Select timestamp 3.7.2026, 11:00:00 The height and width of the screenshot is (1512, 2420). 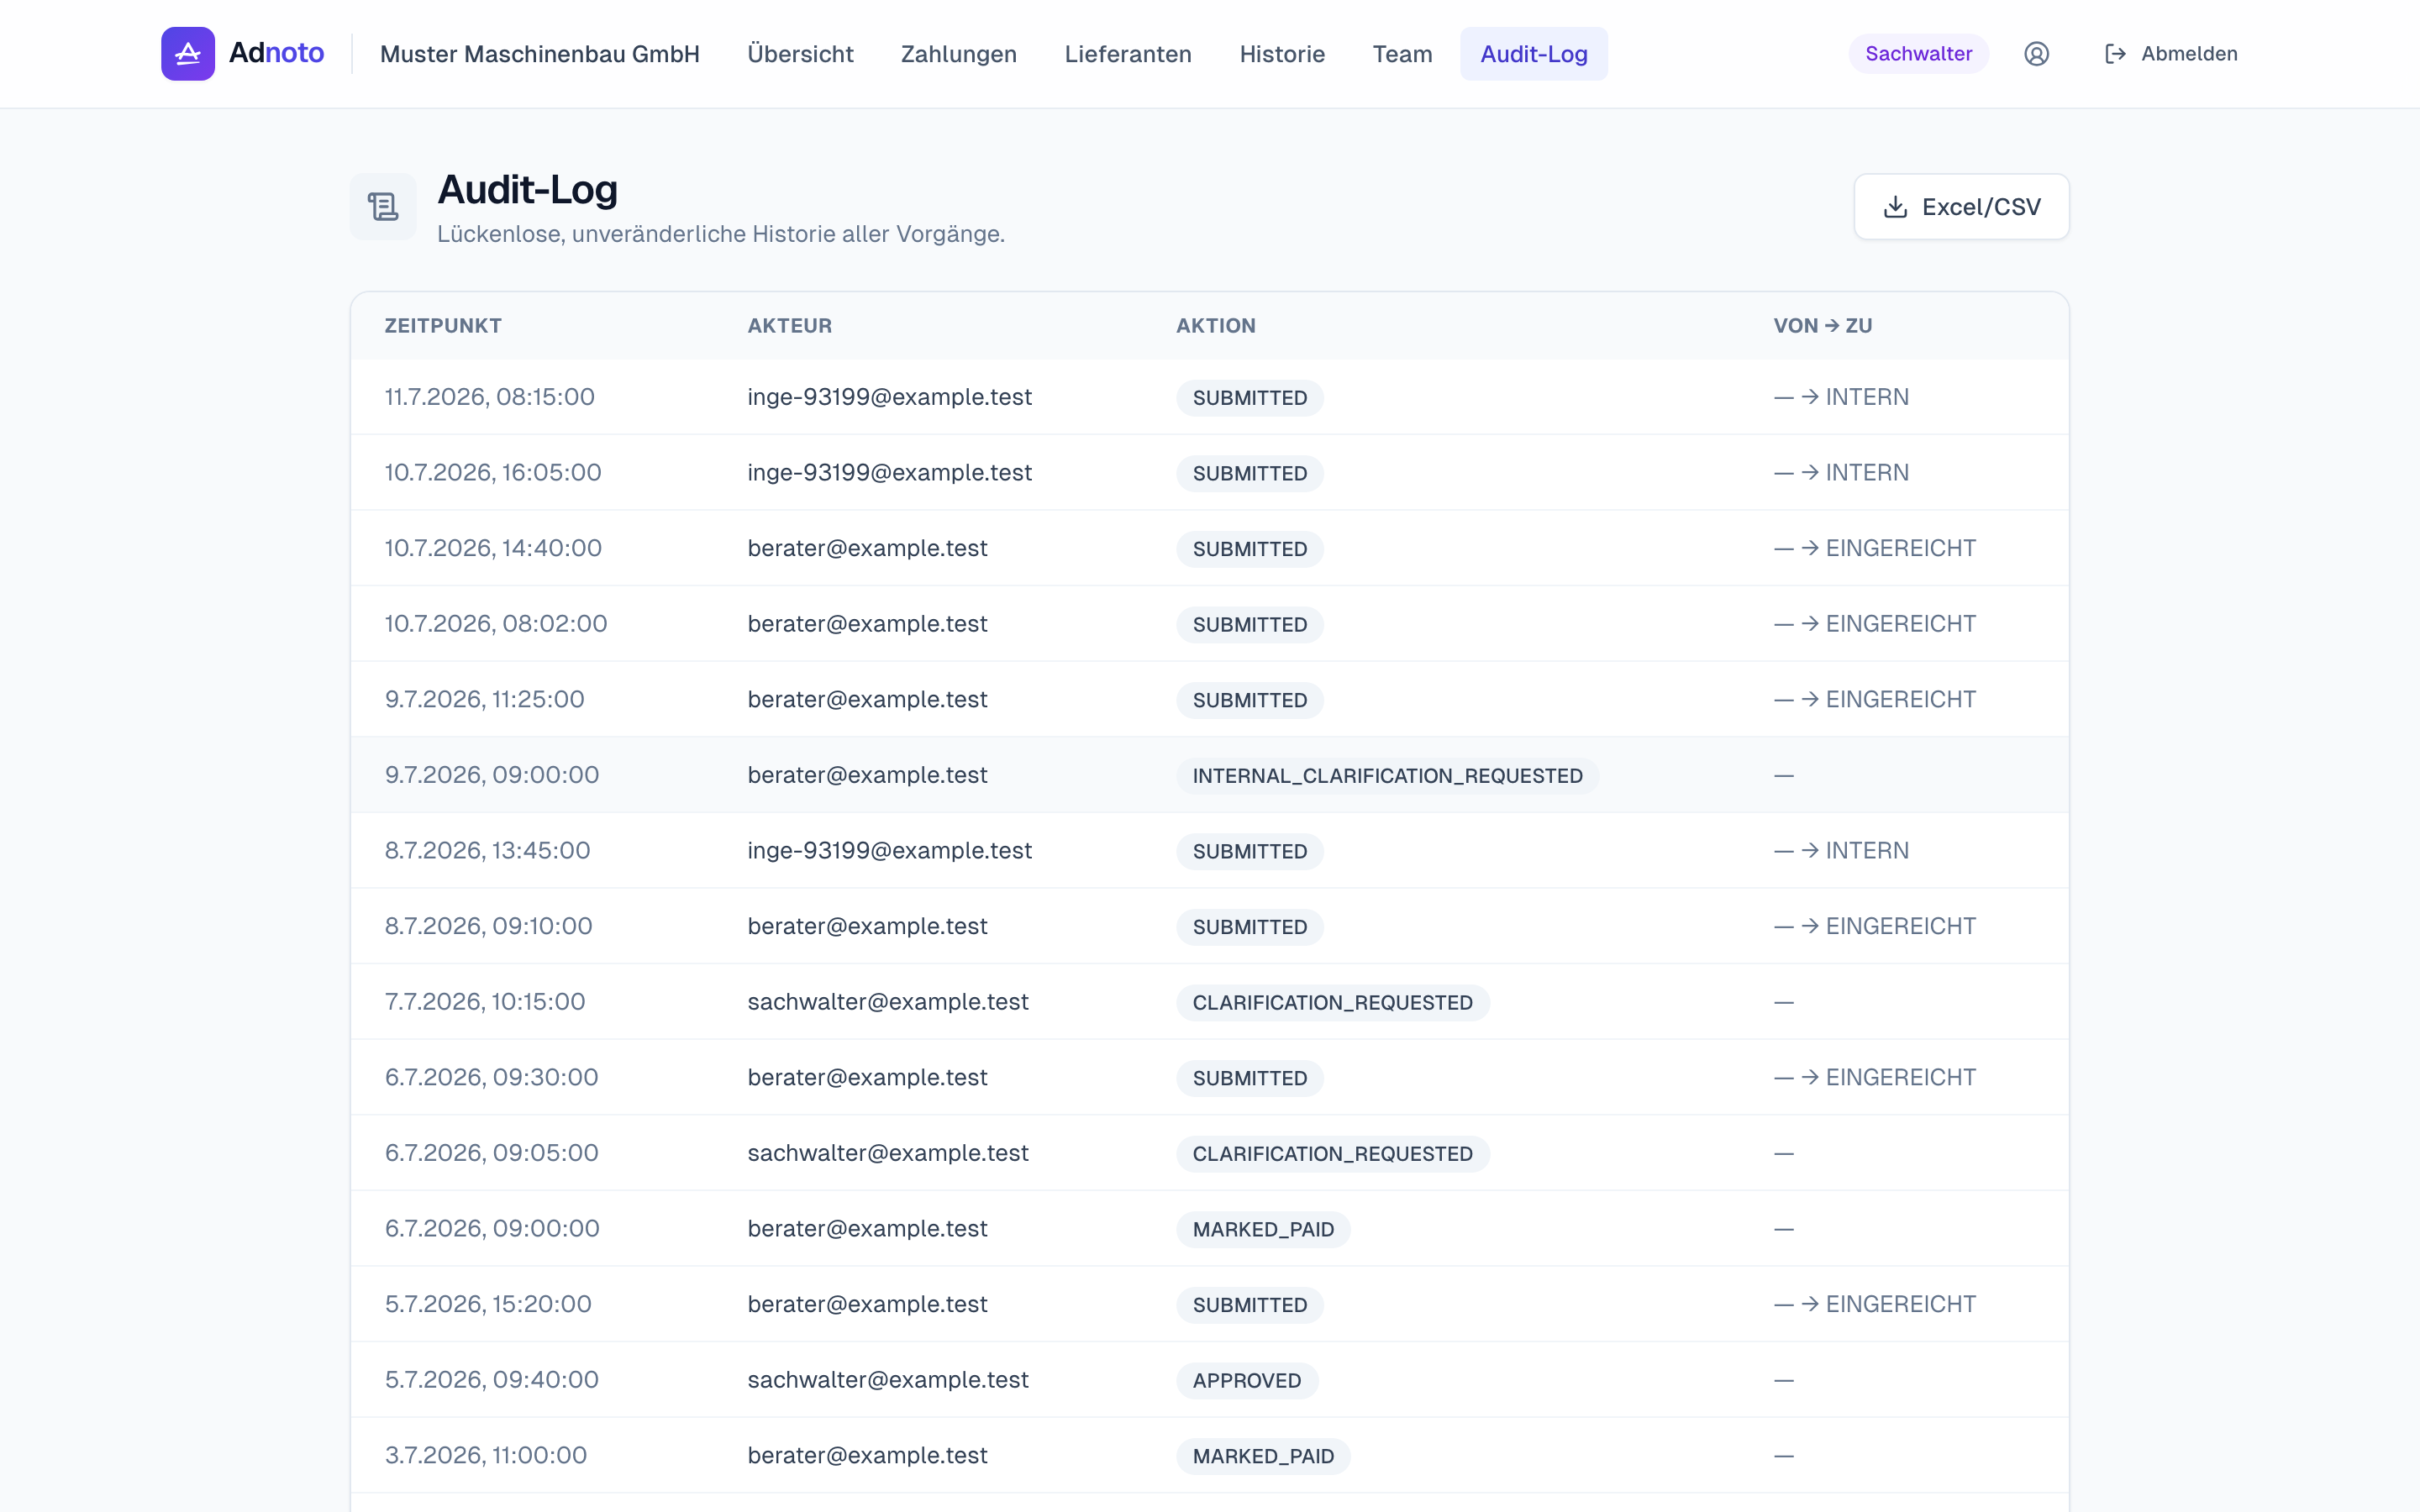click(486, 1455)
